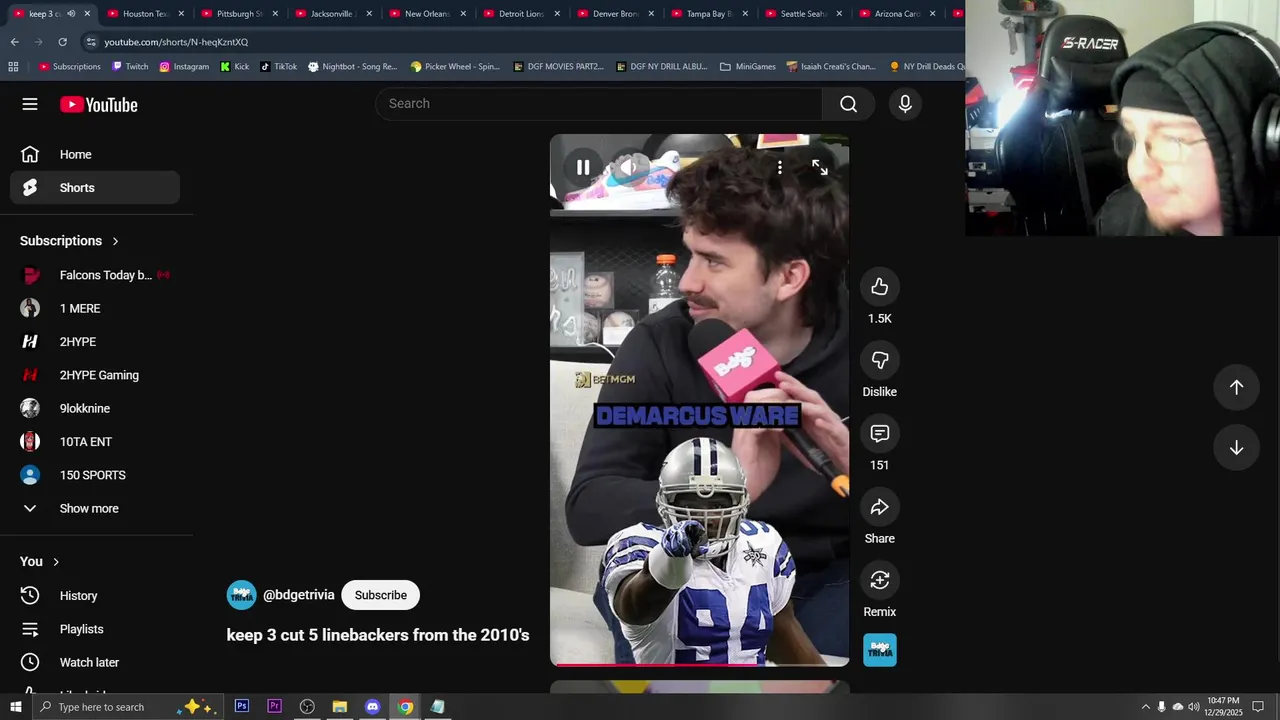Click the YouTube logo
1280x720 pixels.
[x=98, y=104]
